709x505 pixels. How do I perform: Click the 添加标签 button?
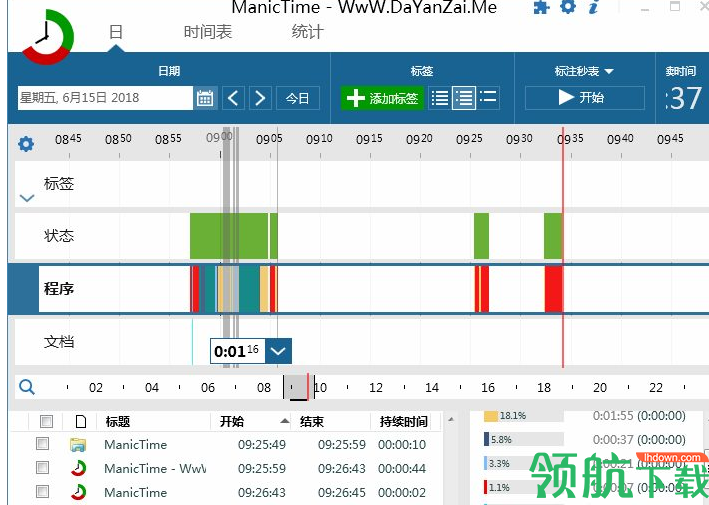(382, 98)
